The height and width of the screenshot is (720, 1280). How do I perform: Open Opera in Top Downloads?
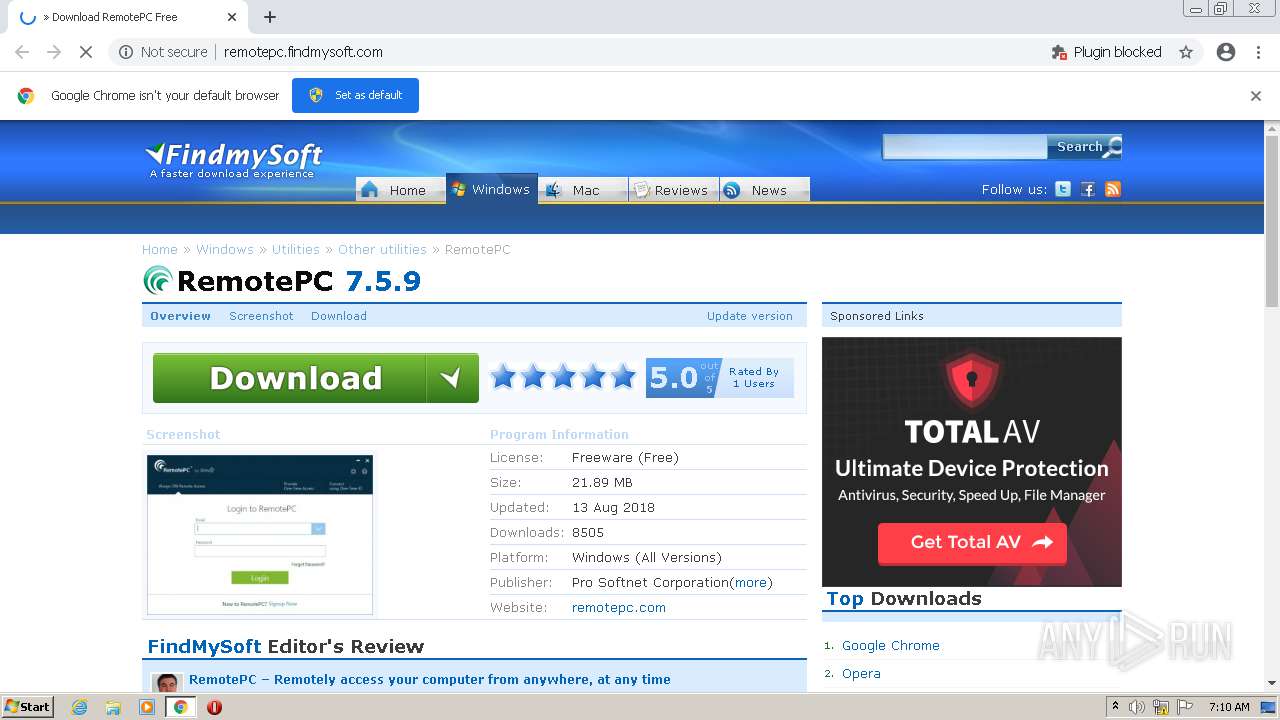[x=861, y=674]
